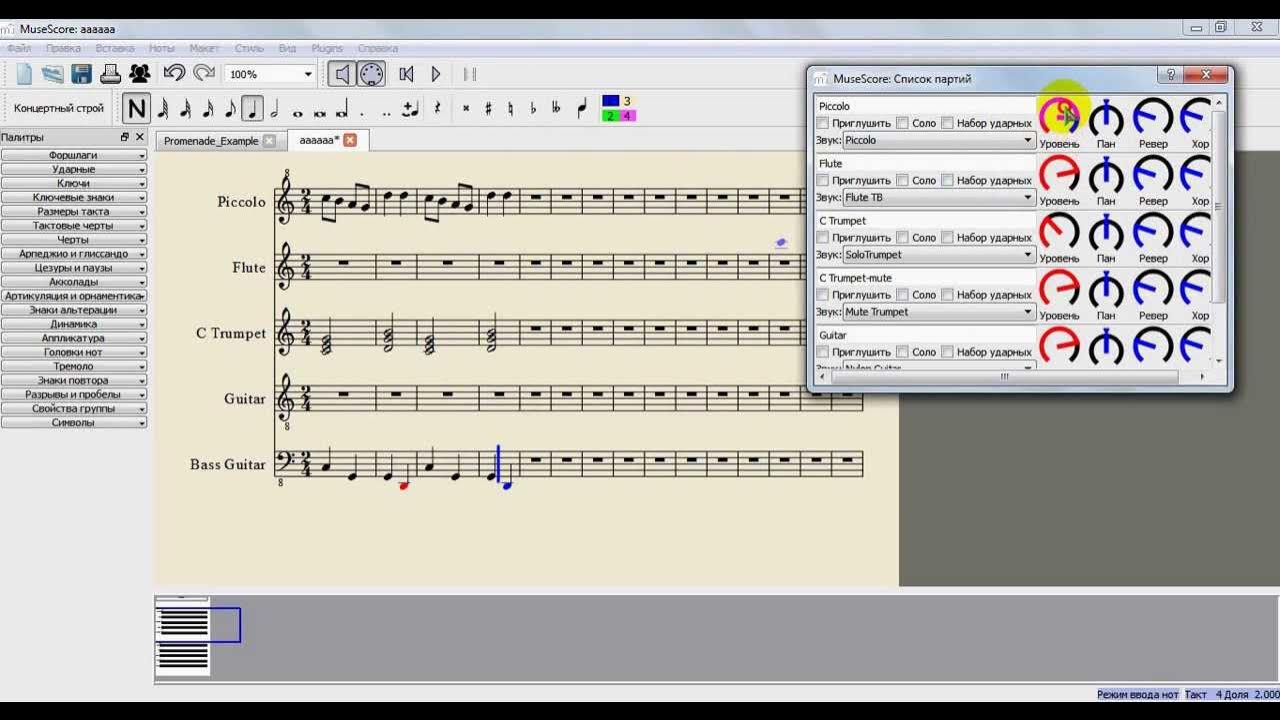Open the Стиль menu

[249, 48]
